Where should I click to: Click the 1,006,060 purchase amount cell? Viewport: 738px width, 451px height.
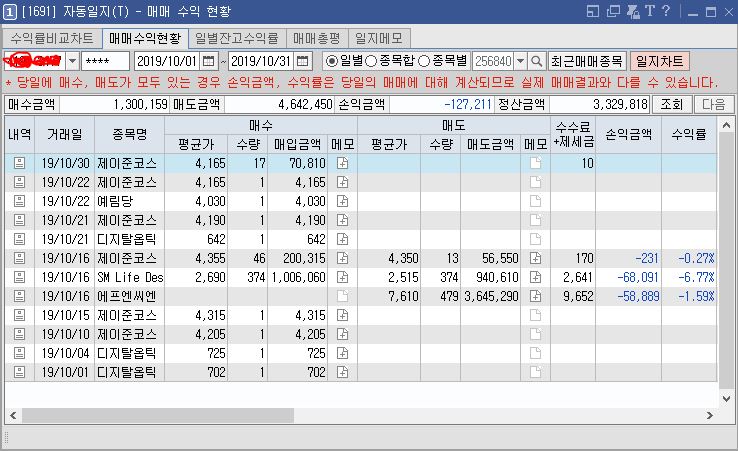pos(298,277)
